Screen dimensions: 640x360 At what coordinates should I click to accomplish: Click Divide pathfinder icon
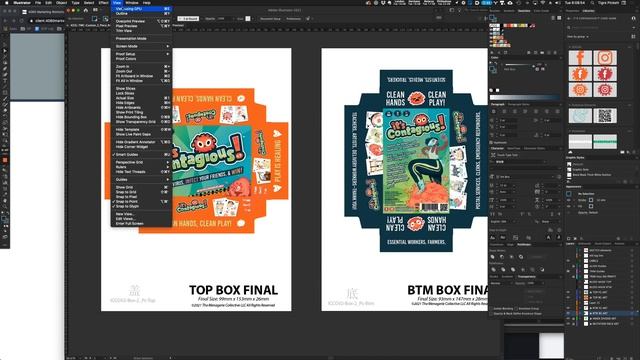[x=493, y=269]
